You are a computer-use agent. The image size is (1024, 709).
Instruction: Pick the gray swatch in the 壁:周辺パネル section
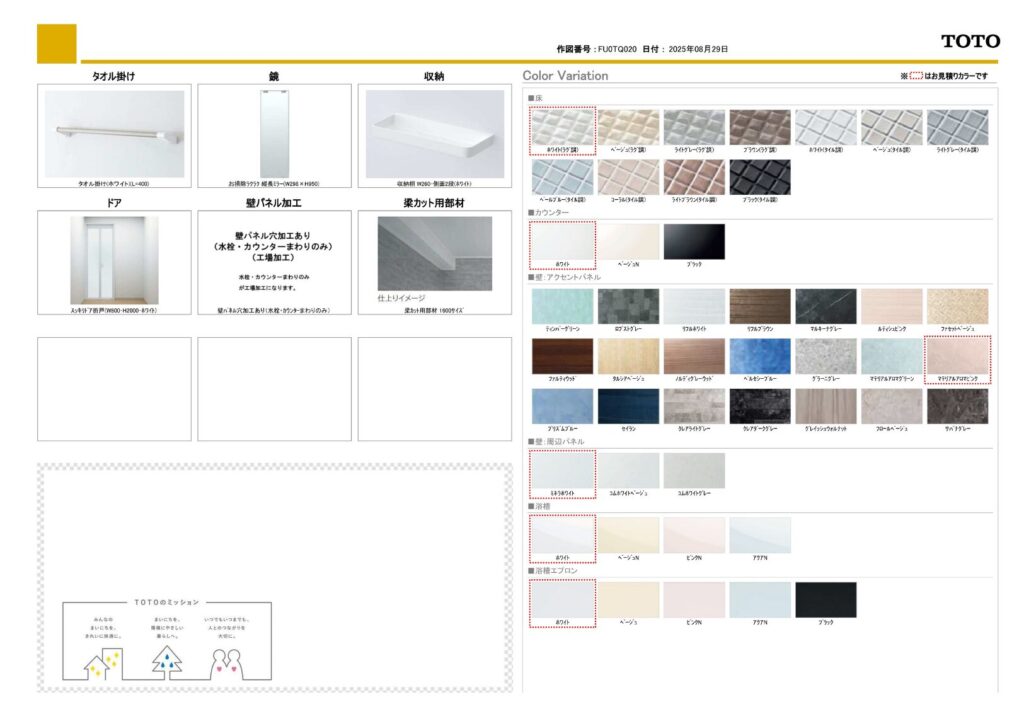tap(694, 471)
